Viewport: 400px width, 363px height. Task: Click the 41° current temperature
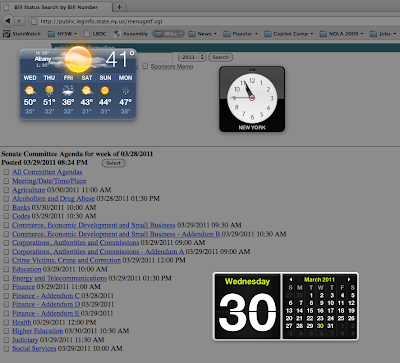(x=120, y=59)
